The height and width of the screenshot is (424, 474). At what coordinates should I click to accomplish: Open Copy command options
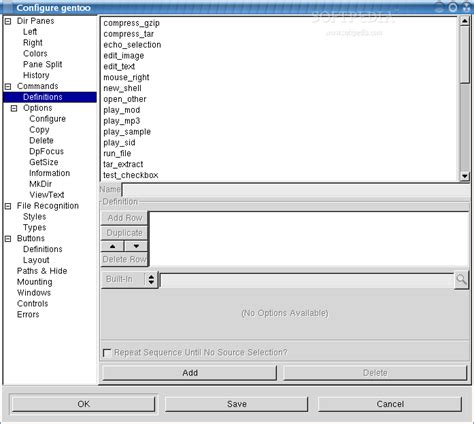[x=39, y=130]
